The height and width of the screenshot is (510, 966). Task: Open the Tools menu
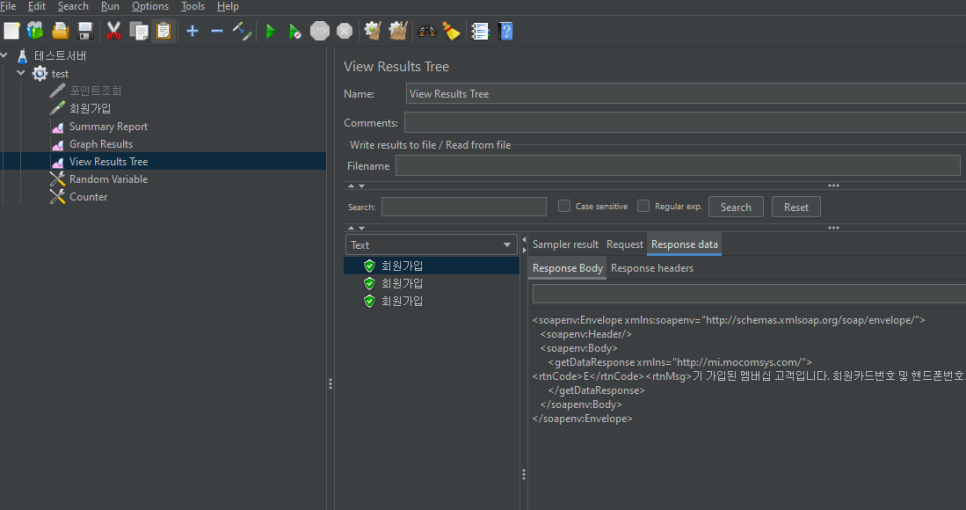pos(193,6)
